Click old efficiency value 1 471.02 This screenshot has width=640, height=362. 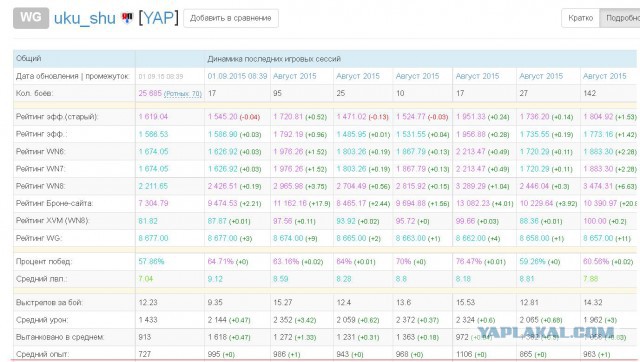pyautogui.click(x=351, y=117)
